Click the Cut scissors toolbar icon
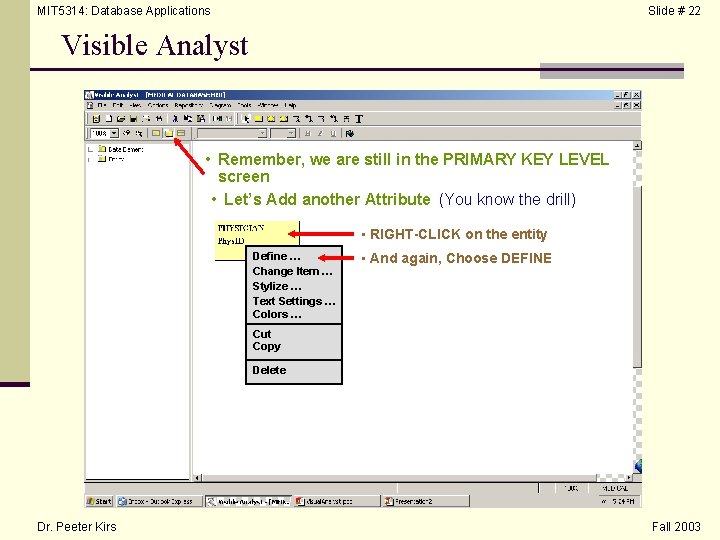 pyautogui.click(x=175, y=118)
